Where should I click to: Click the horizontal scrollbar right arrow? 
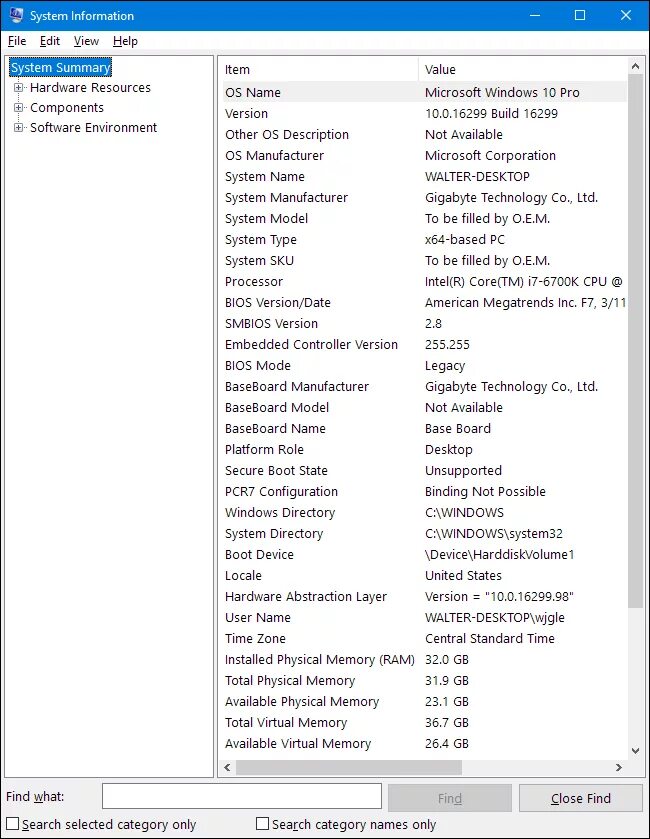(x=619, y=767)
